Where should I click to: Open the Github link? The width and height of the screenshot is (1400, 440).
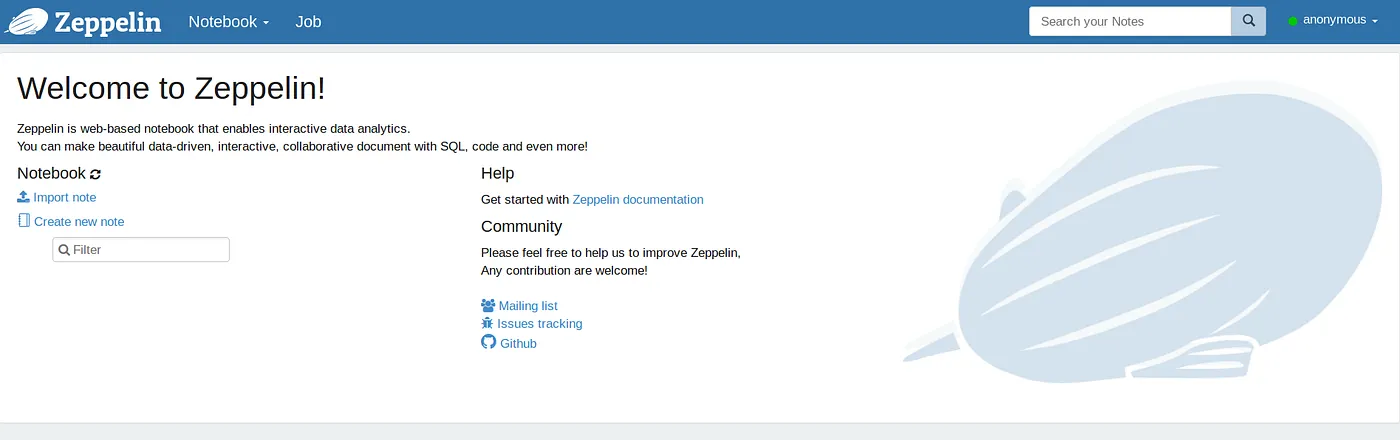(518, 343)
